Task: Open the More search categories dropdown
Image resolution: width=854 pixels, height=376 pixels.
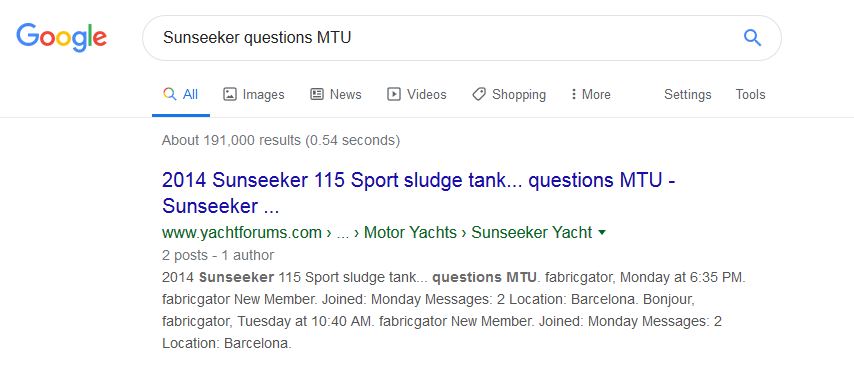Action: point(591,94)
